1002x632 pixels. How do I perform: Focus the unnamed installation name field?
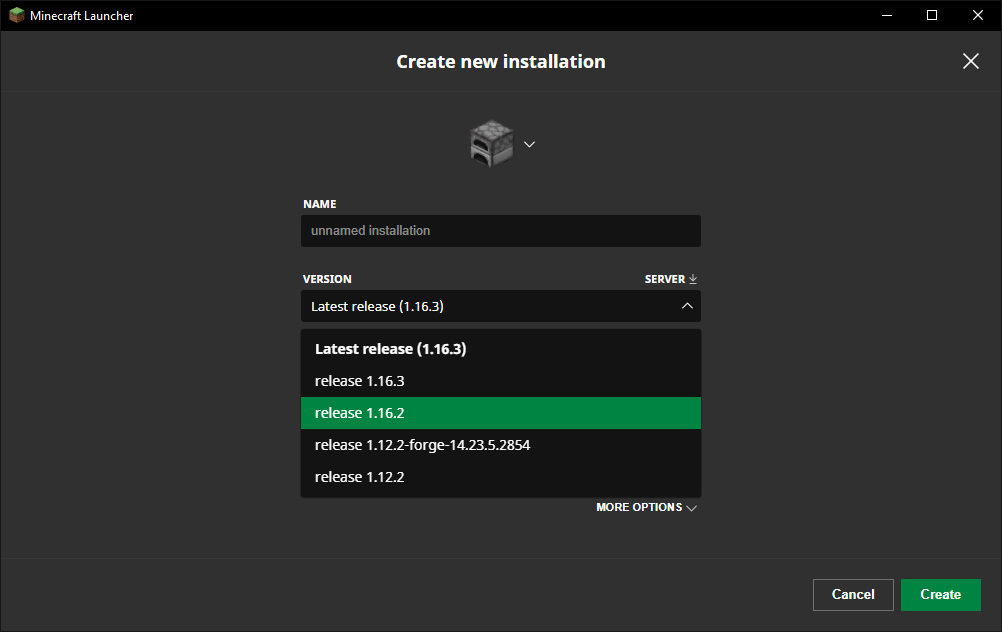tap(500, 231)
